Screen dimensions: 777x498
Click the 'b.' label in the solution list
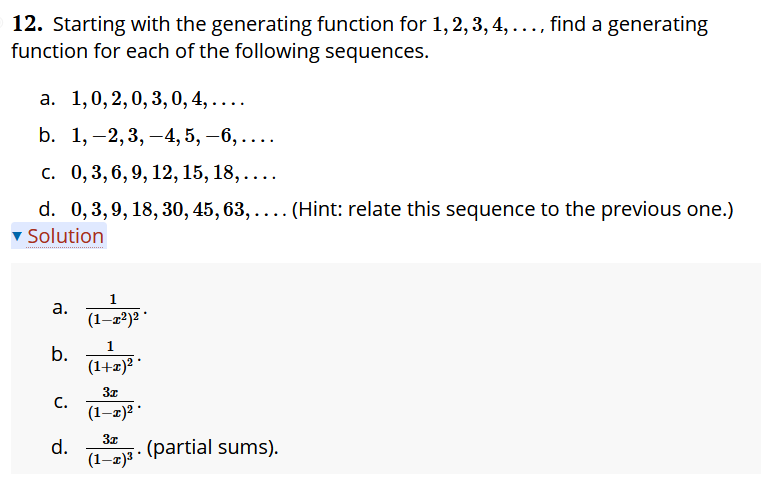(x=59, y=354)
